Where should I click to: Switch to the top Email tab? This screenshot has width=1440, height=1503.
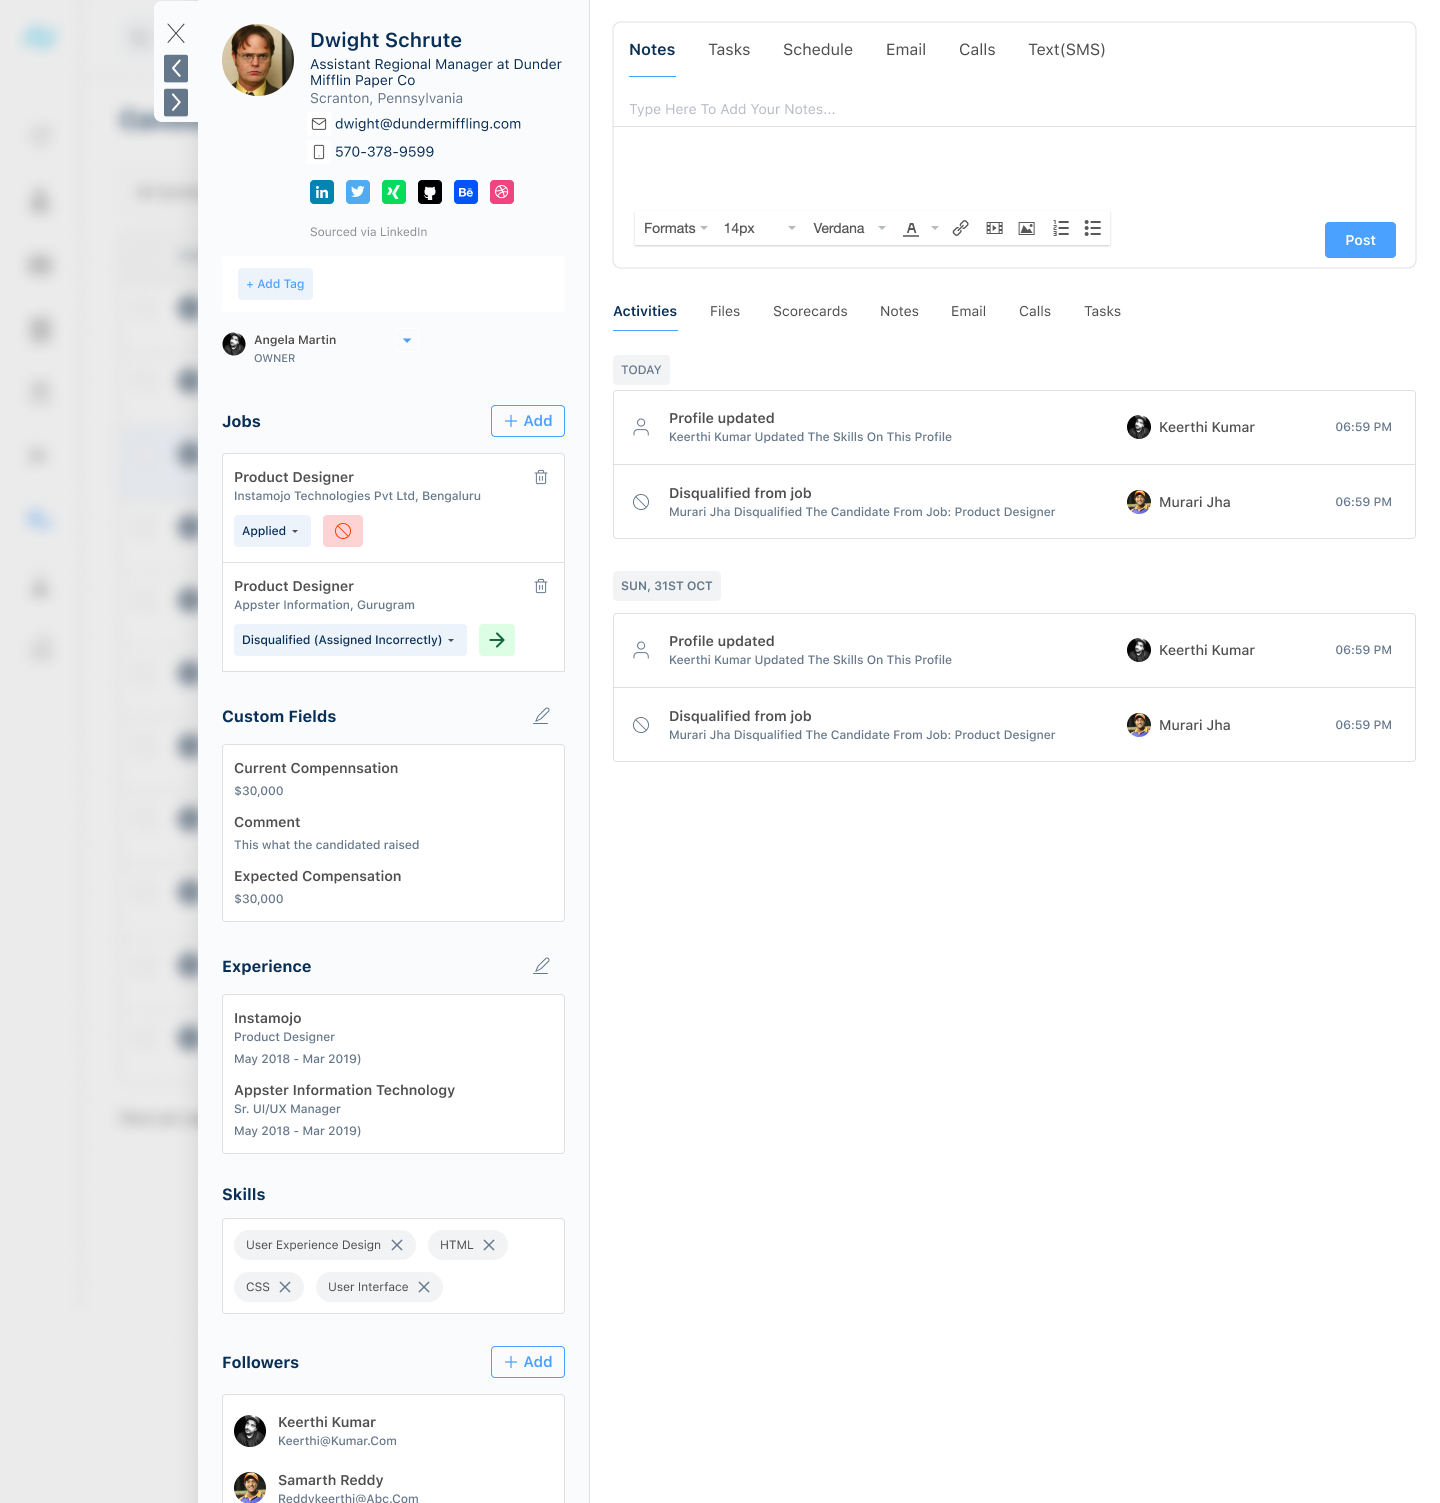coord(906,50)
